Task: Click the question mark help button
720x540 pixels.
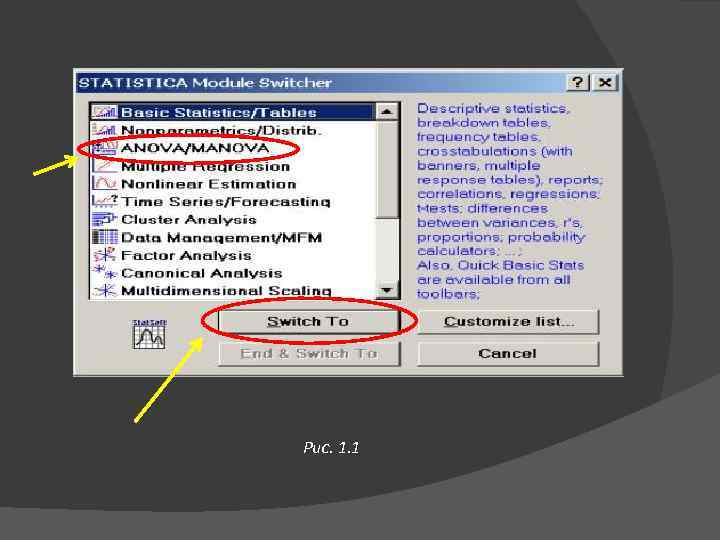Action: (578, 83)
